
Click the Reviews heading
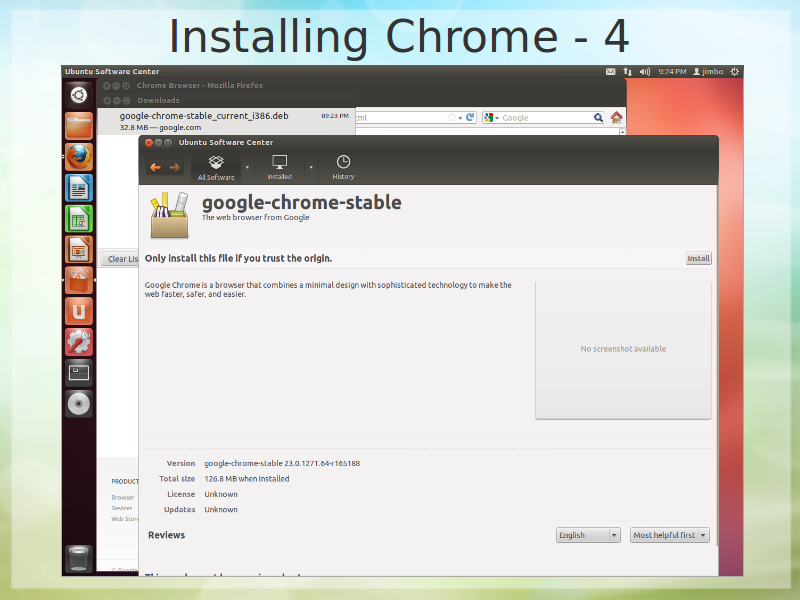tap(166, 535)
